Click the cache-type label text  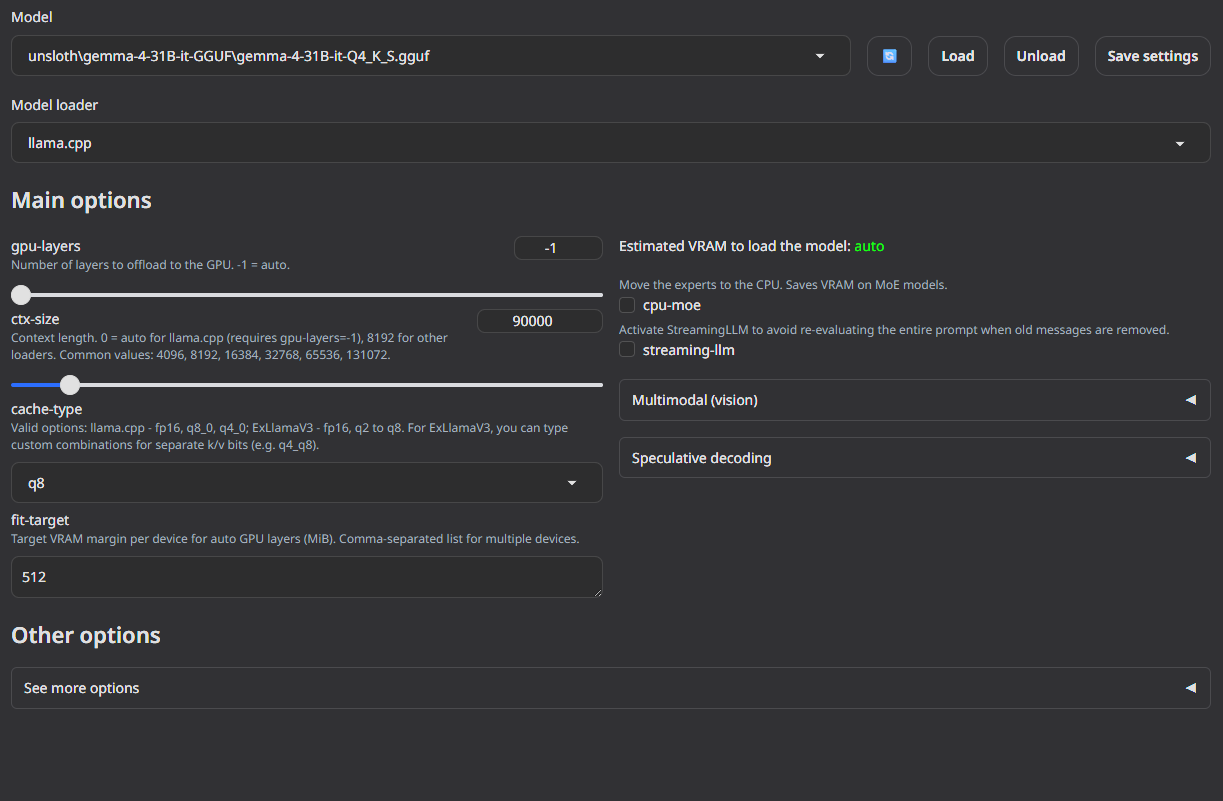click(47, 409)
